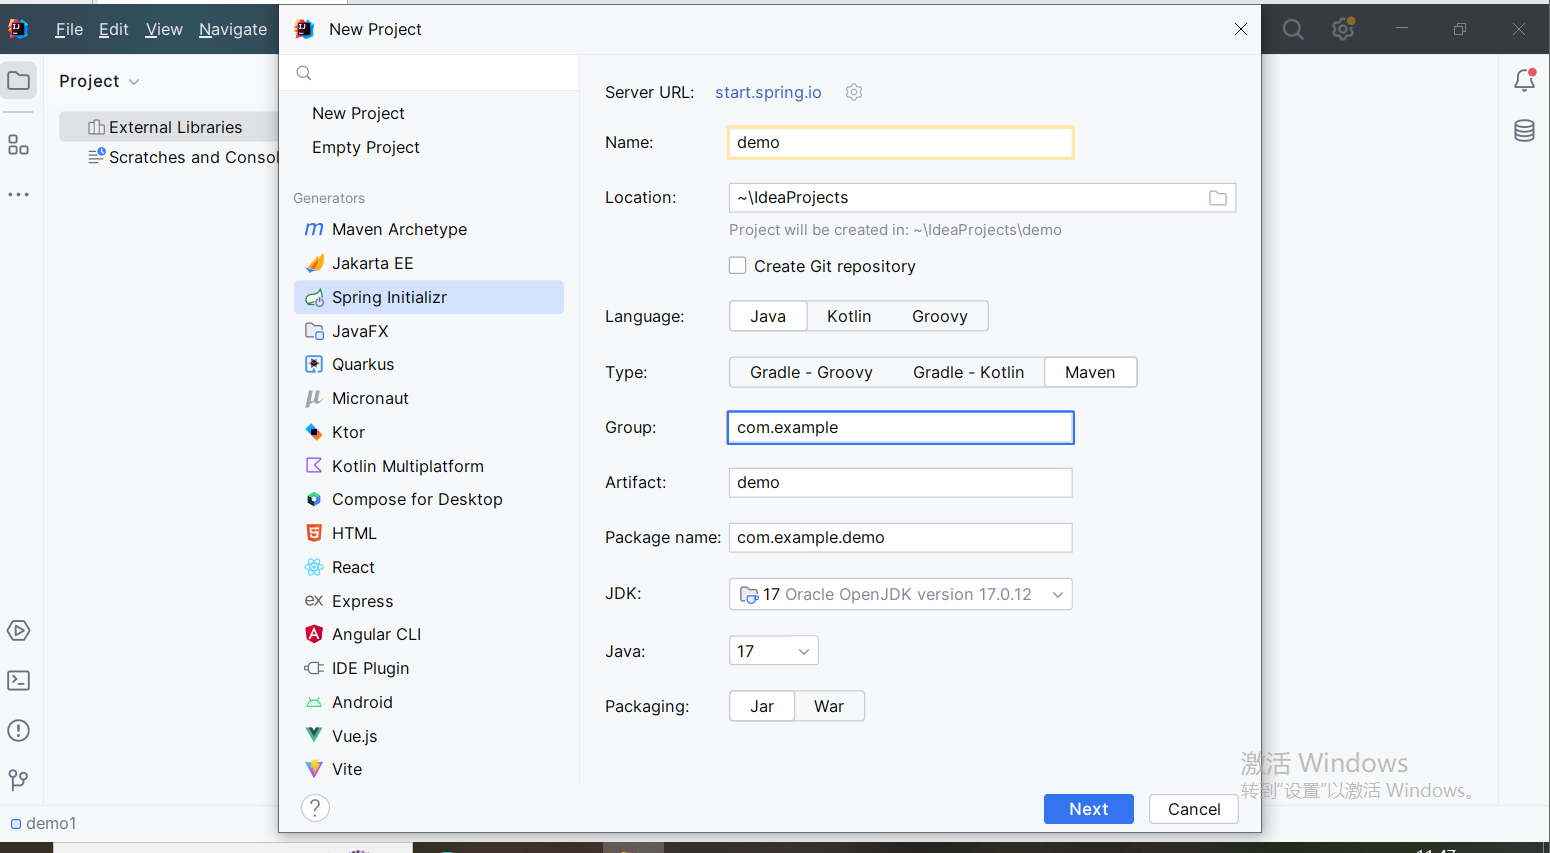Select War packaging
Viewport: 1550px width, 853px height.
click(x=829, y=706)
